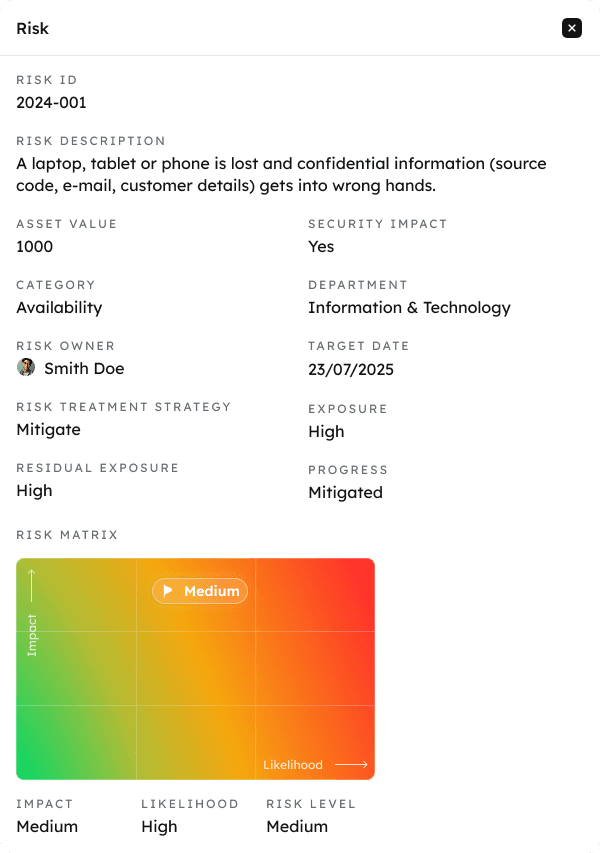Click the Likelihood axis arrow icon

(352, 764)
